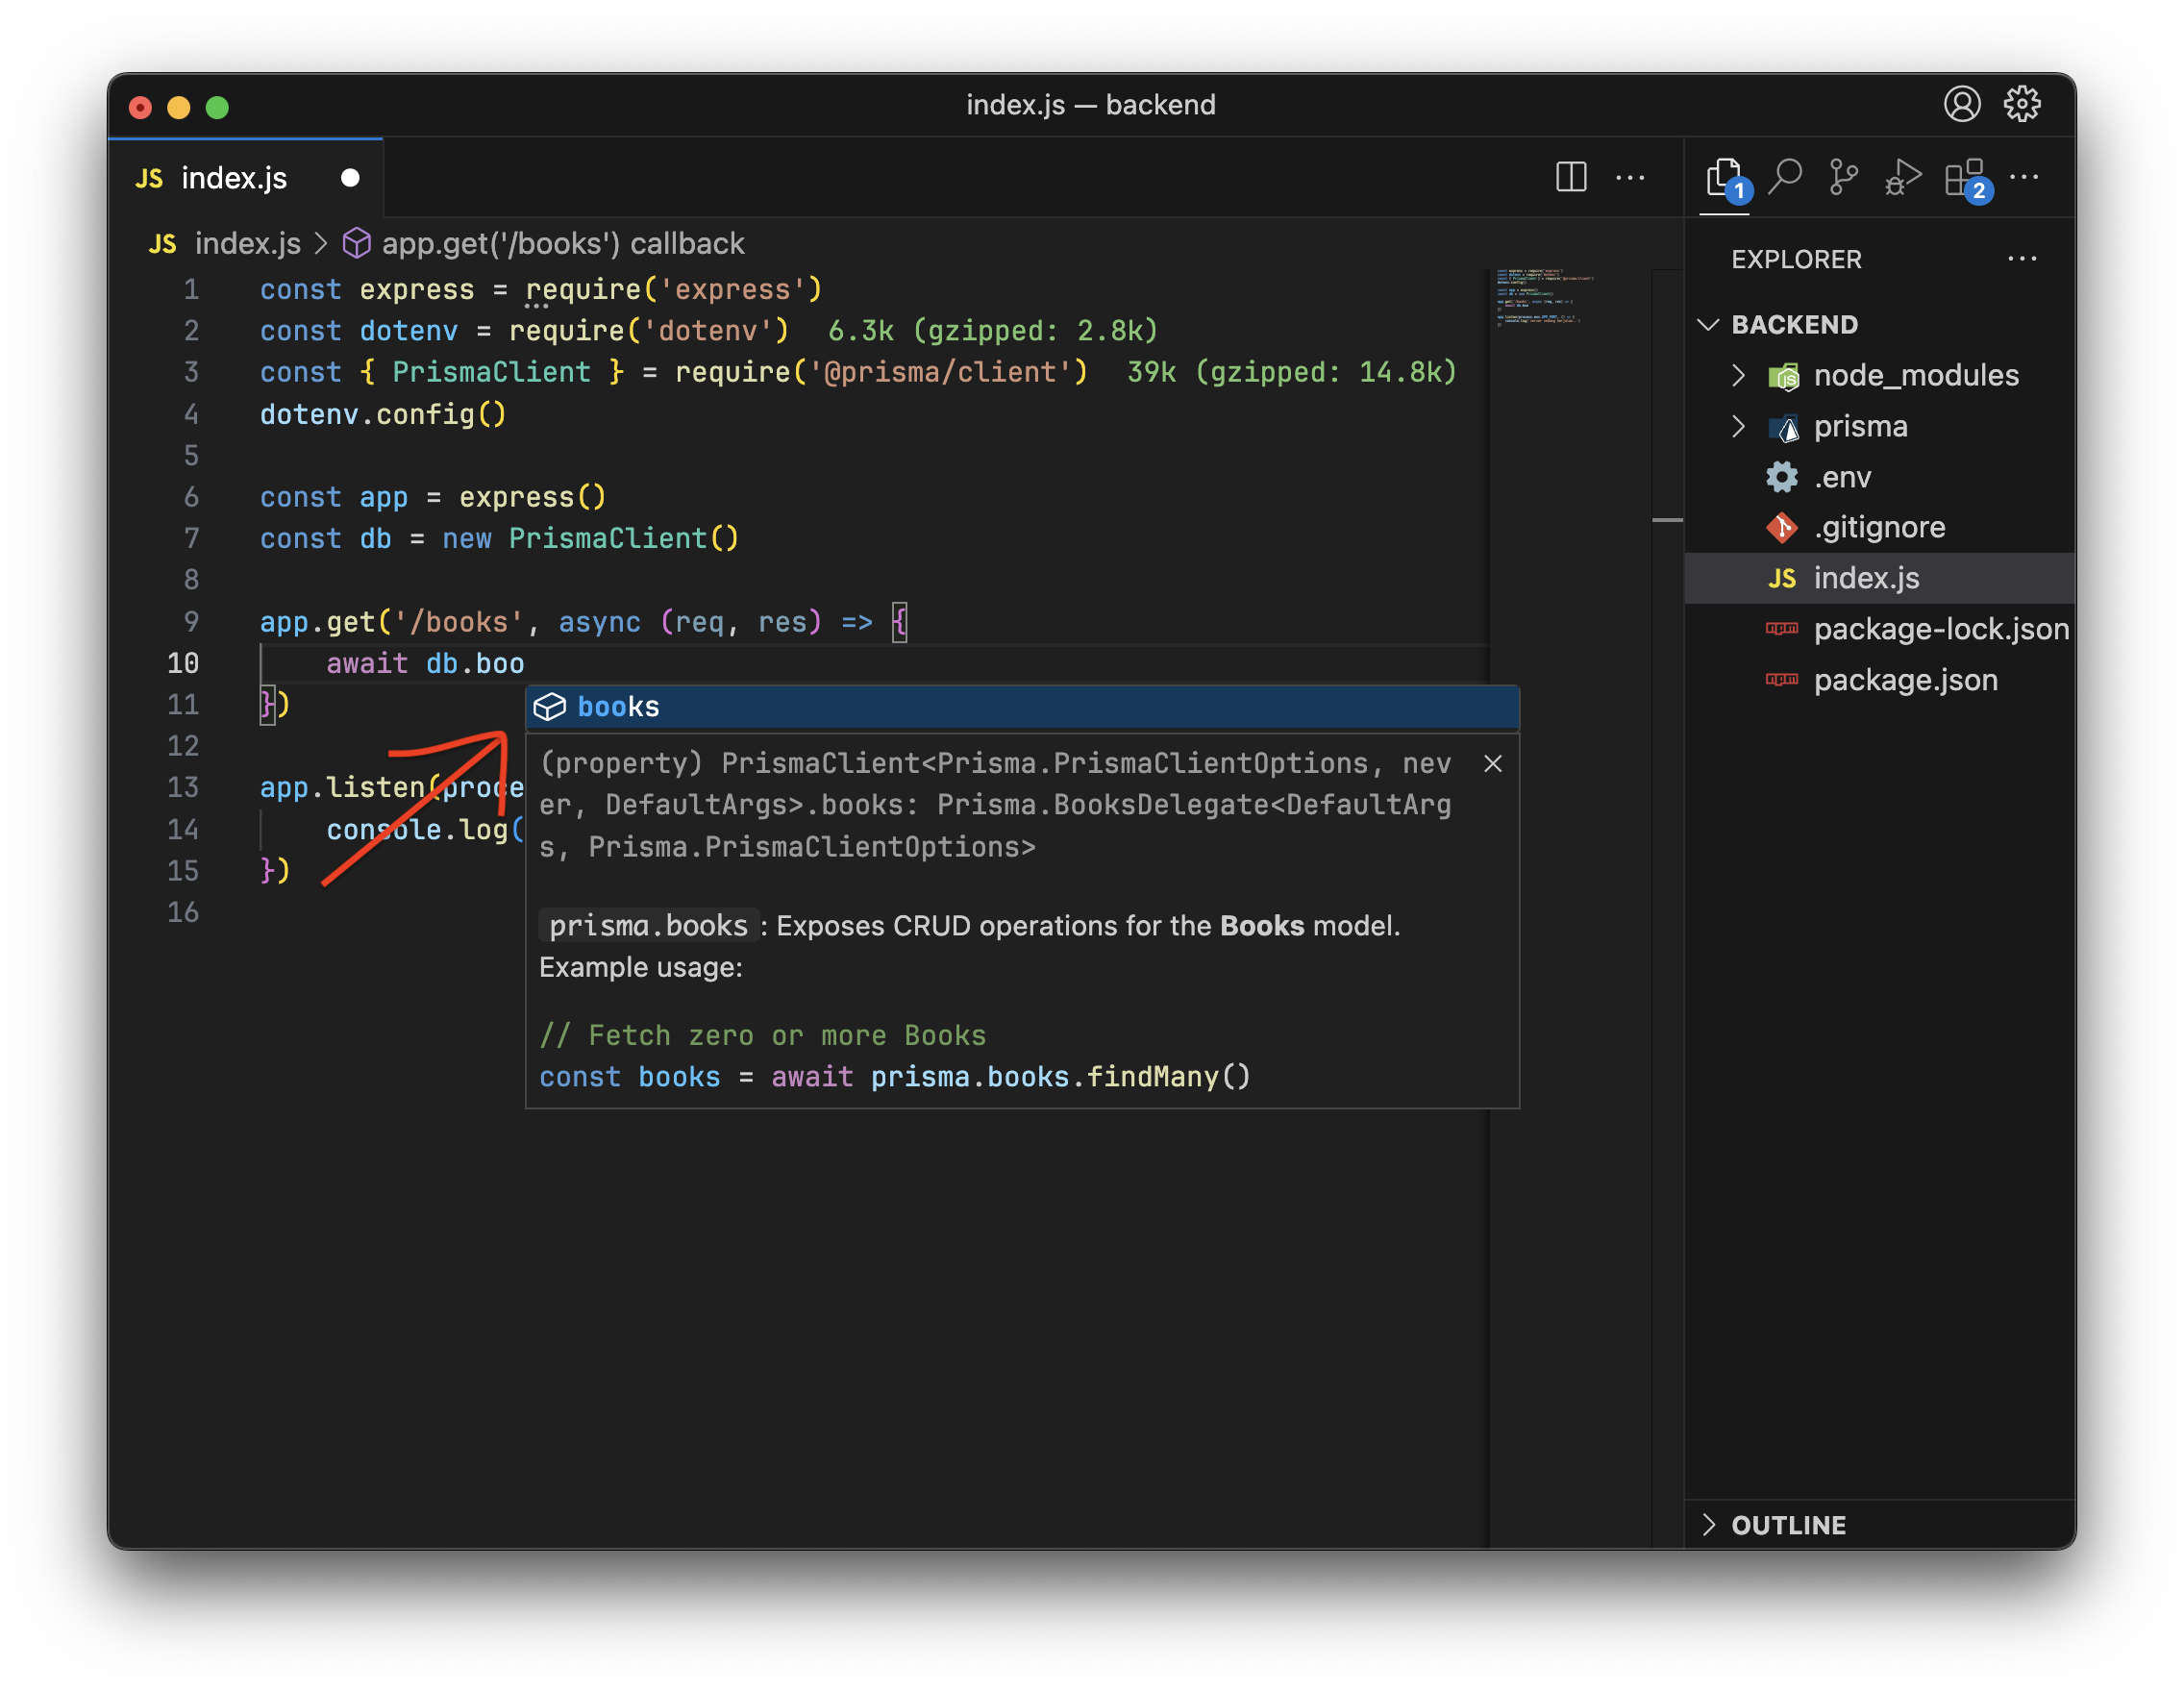
Task: Choose the books autocomplete suggestion
Action: [618, 707]
